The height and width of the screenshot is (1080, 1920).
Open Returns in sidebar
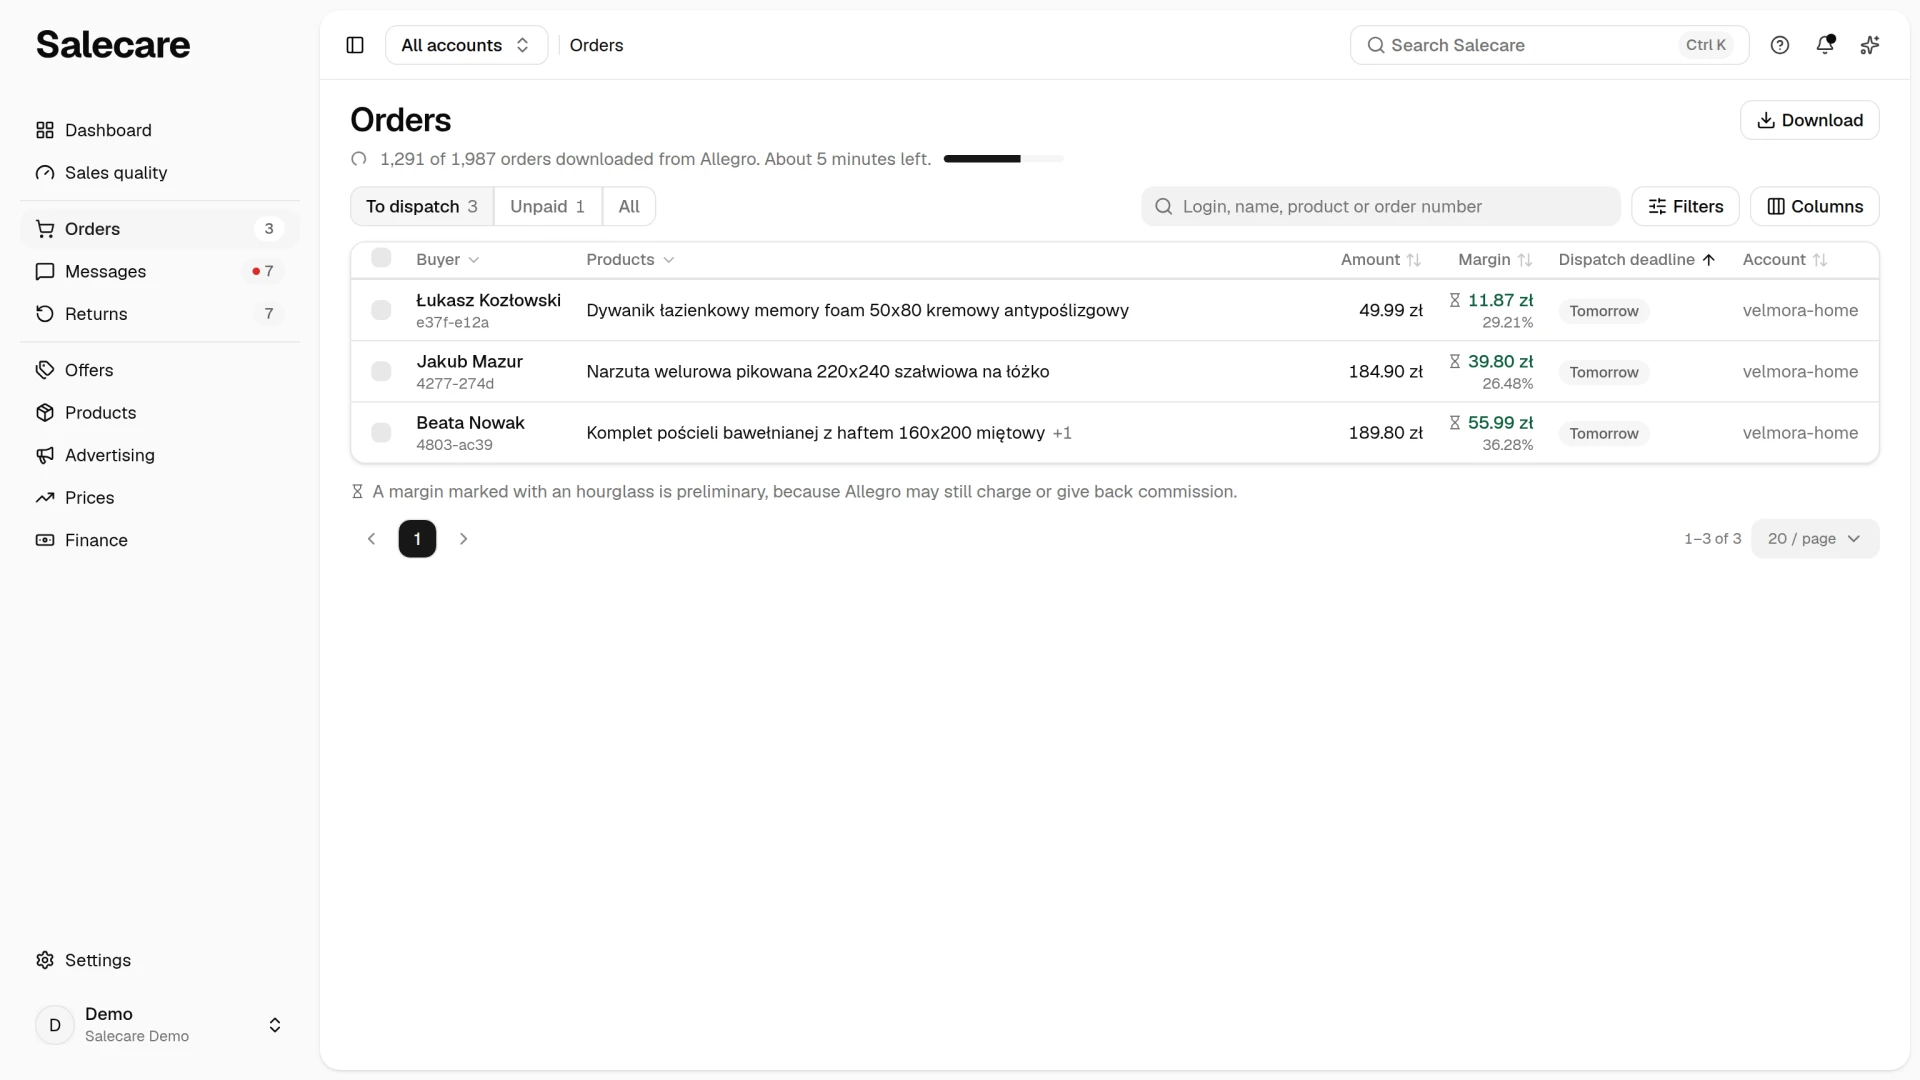(x=160, y=314)
